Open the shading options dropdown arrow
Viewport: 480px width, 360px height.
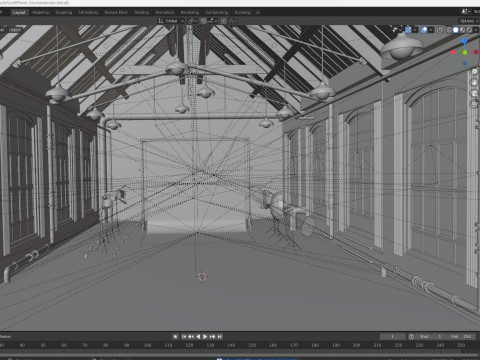tap(476, 30)
